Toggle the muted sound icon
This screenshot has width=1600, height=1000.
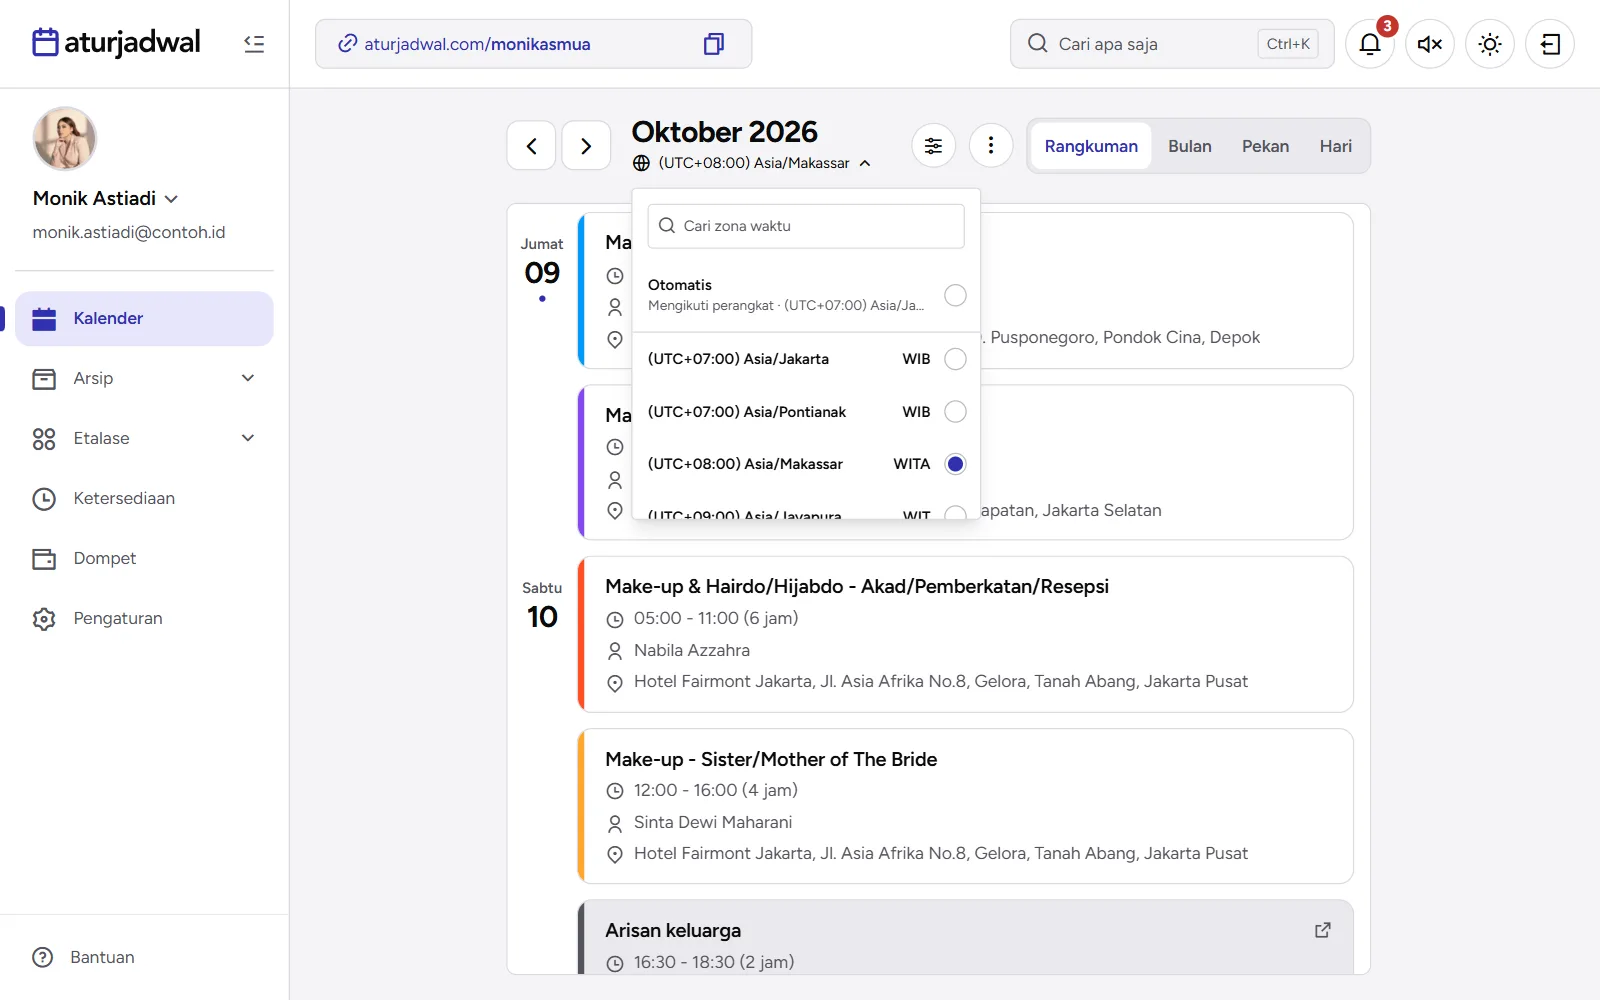click(x=1430, y=44)
